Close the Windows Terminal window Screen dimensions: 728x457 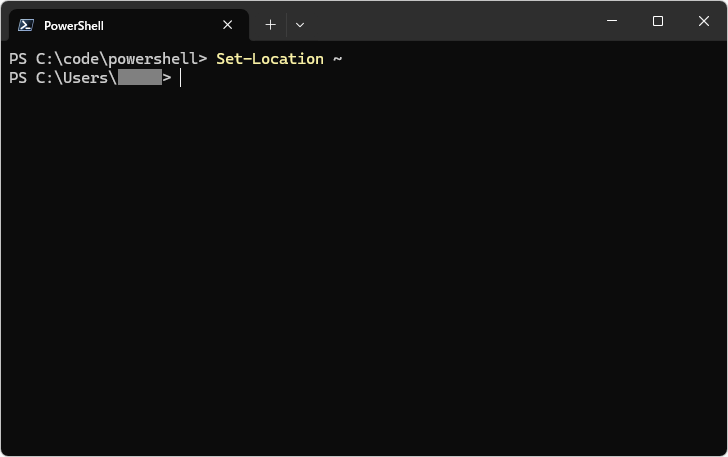coord(703,22)
